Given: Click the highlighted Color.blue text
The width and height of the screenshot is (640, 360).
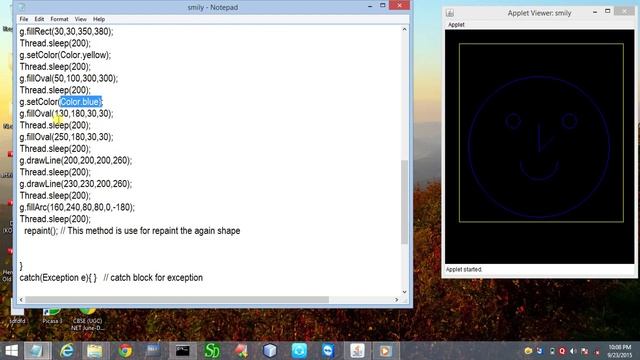Looking at the screenshot, I should click(80, 102).
